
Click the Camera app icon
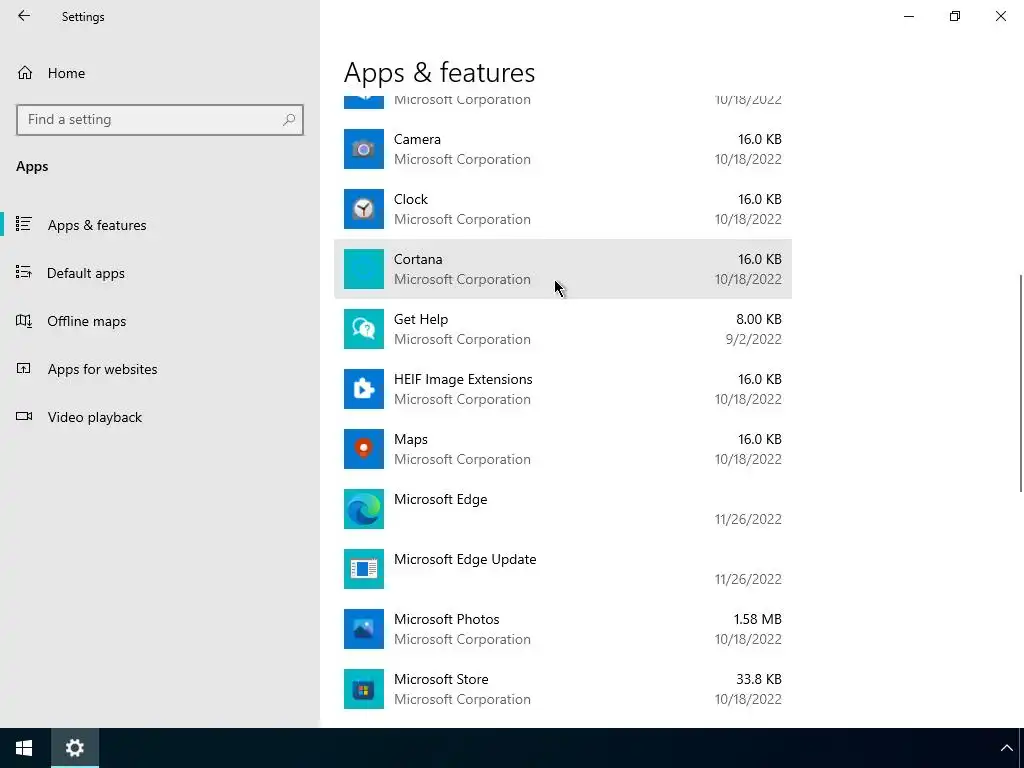364,149
